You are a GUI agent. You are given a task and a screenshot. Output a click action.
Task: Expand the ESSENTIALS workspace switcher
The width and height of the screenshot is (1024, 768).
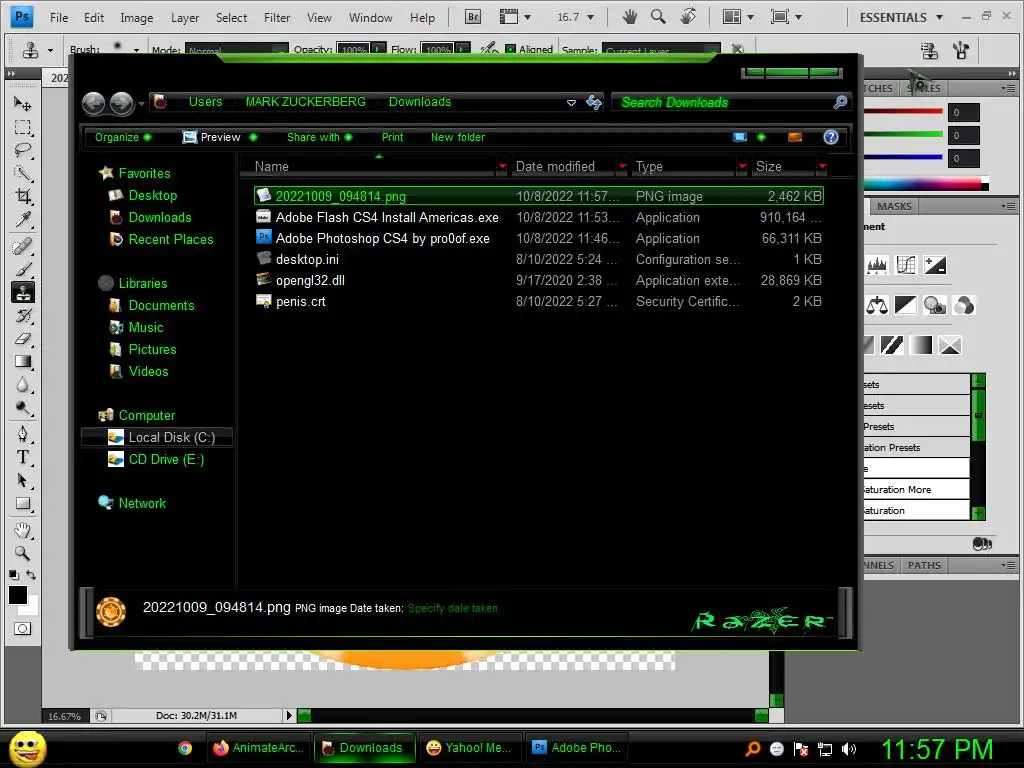901,17
